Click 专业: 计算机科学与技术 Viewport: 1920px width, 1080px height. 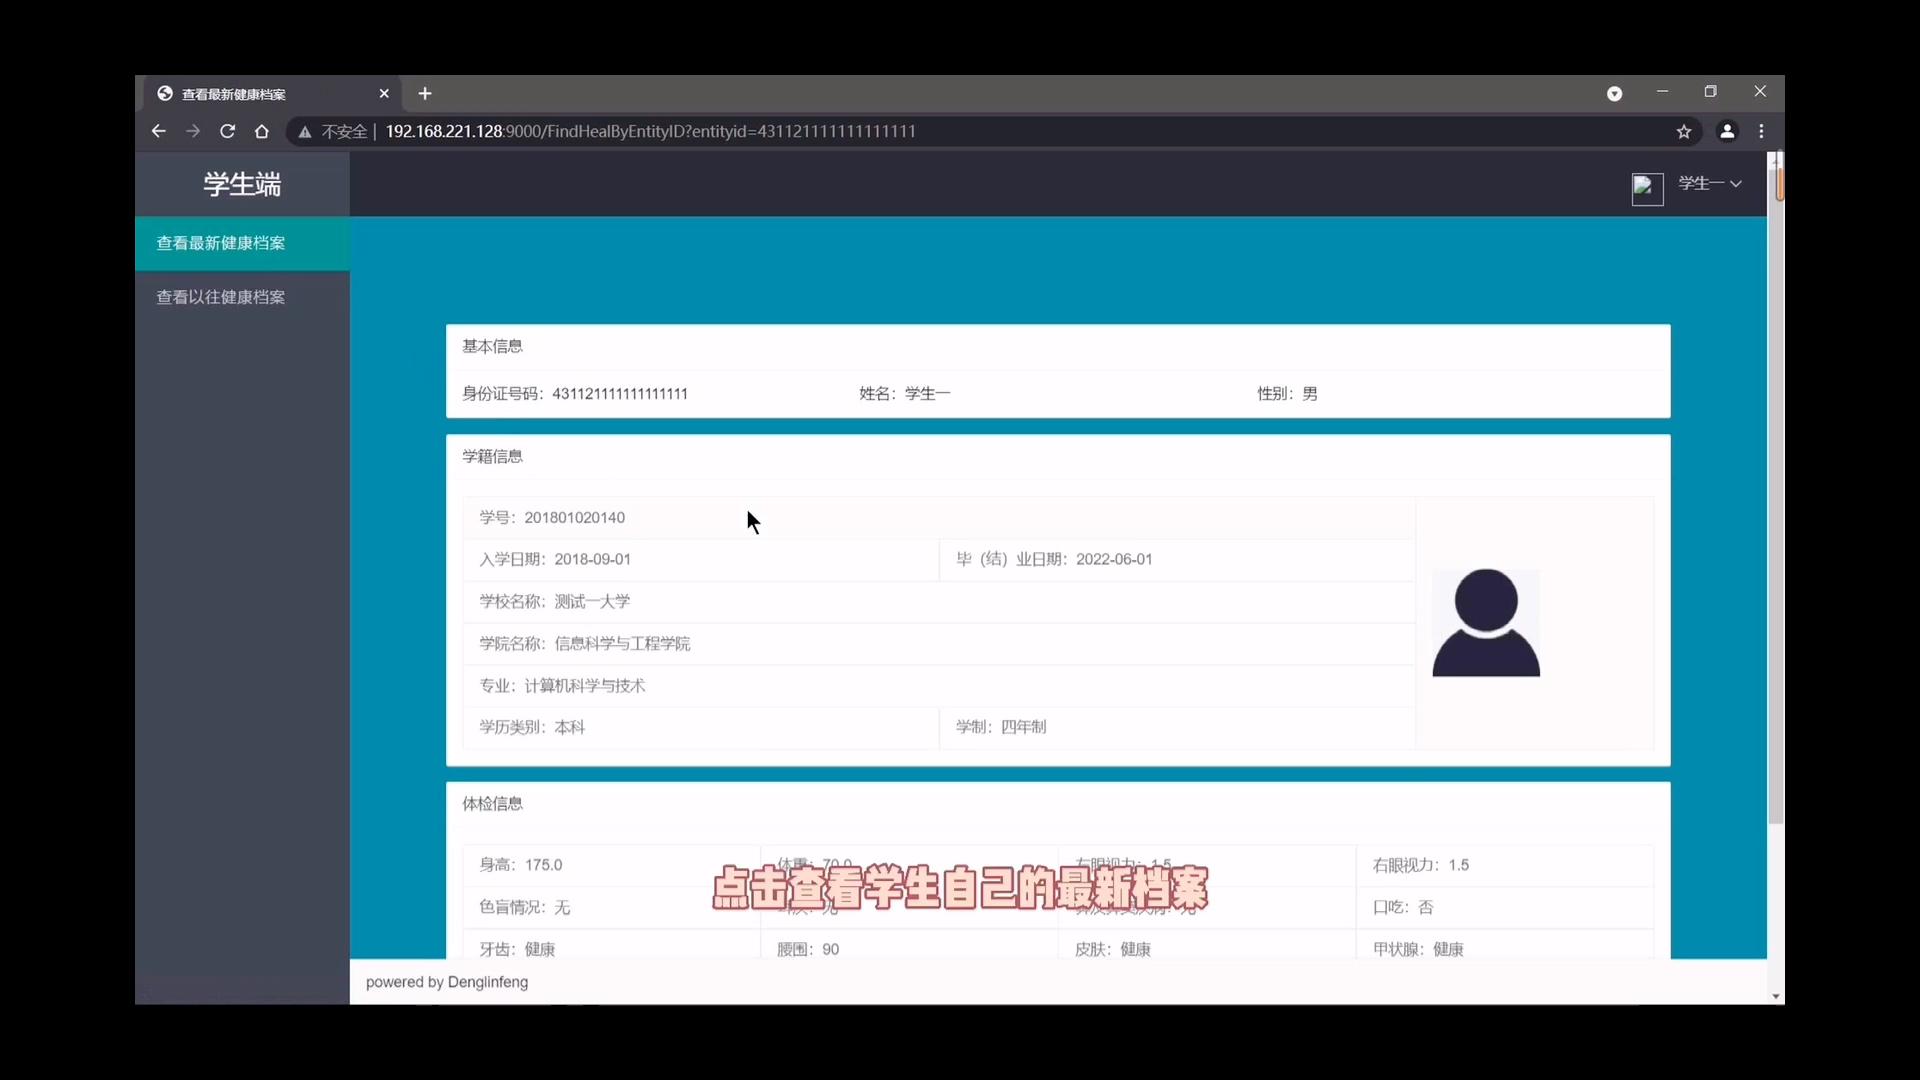[x=562, y=685]
